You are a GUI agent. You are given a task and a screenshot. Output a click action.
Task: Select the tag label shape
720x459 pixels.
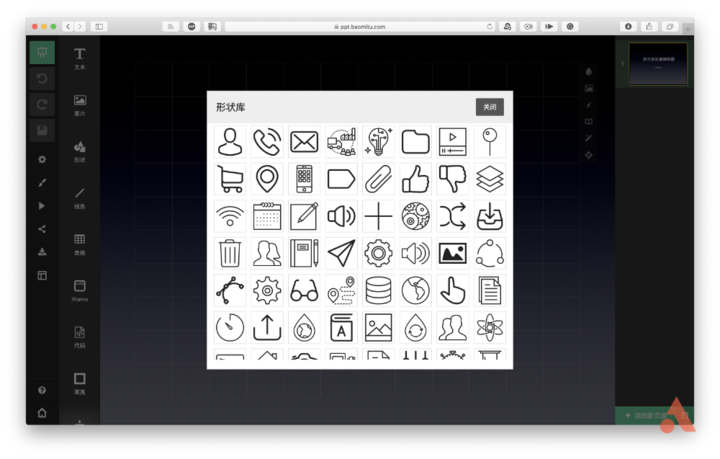[x=341, y=179]
